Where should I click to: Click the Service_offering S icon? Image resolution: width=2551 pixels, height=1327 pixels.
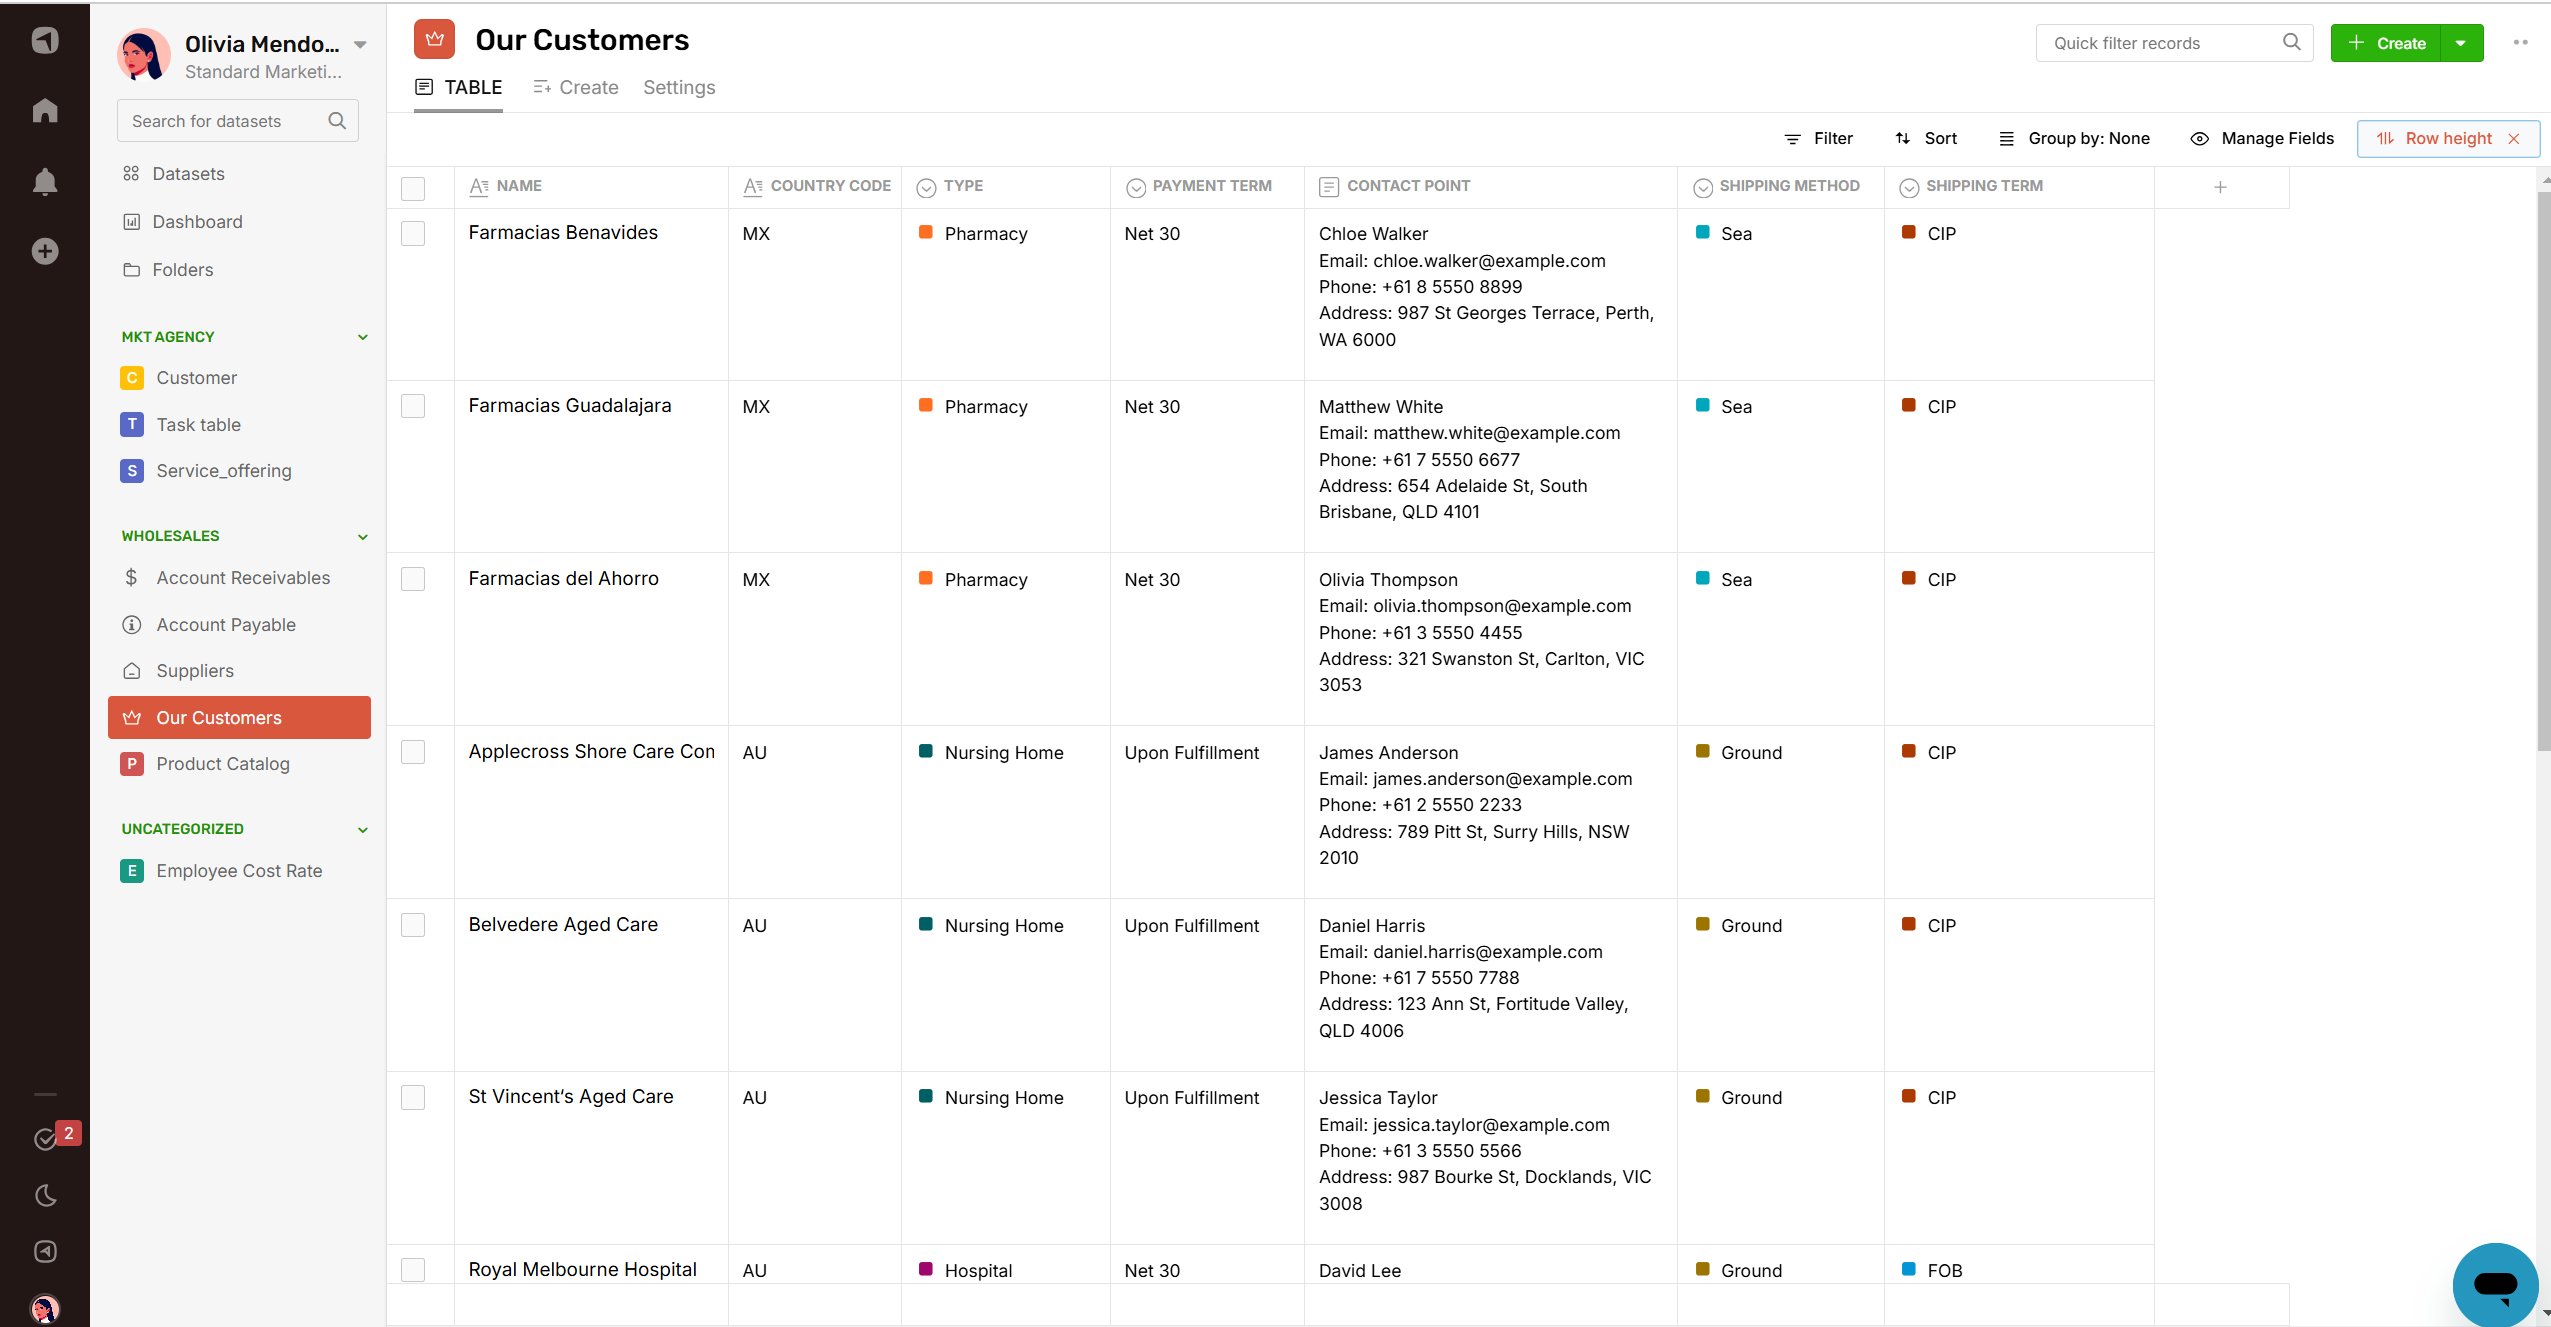pos(132,471)
